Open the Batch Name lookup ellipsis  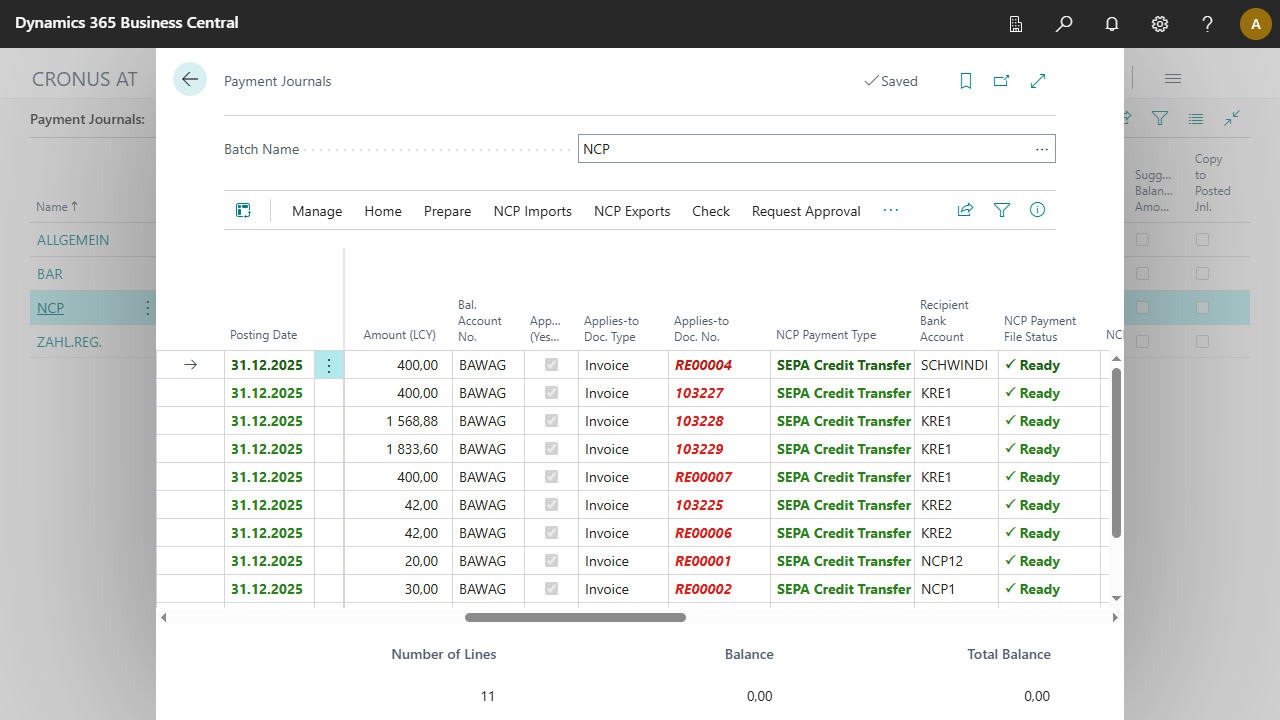(1042, 149)
